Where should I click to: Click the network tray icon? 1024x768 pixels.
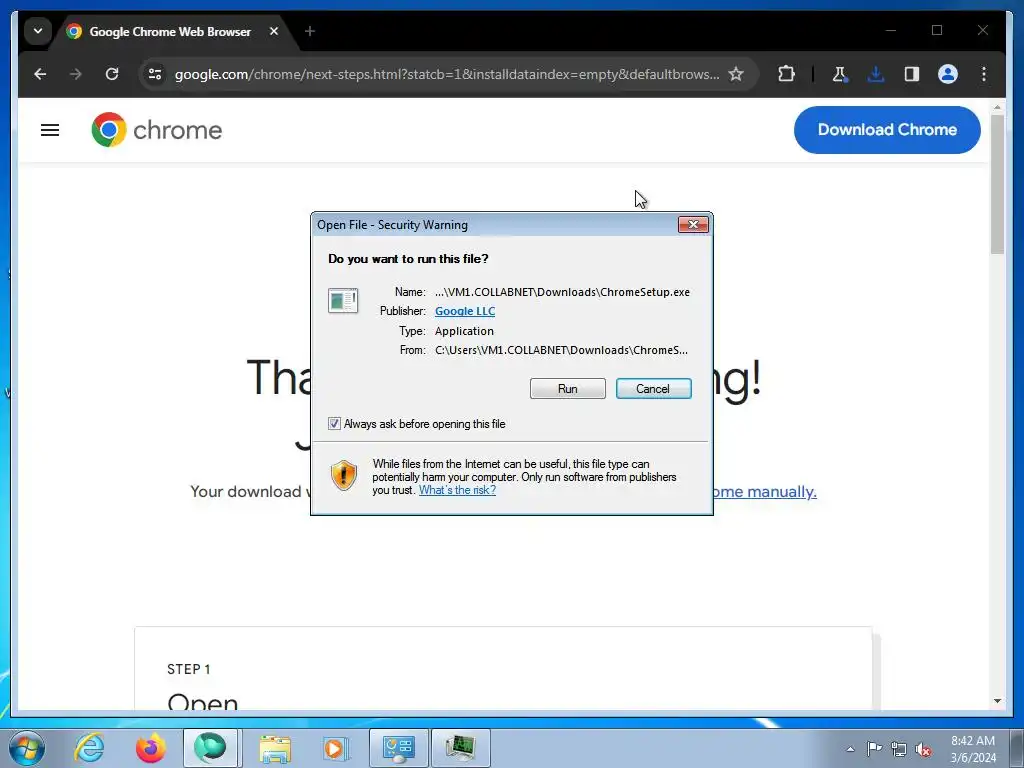(899, 749)
